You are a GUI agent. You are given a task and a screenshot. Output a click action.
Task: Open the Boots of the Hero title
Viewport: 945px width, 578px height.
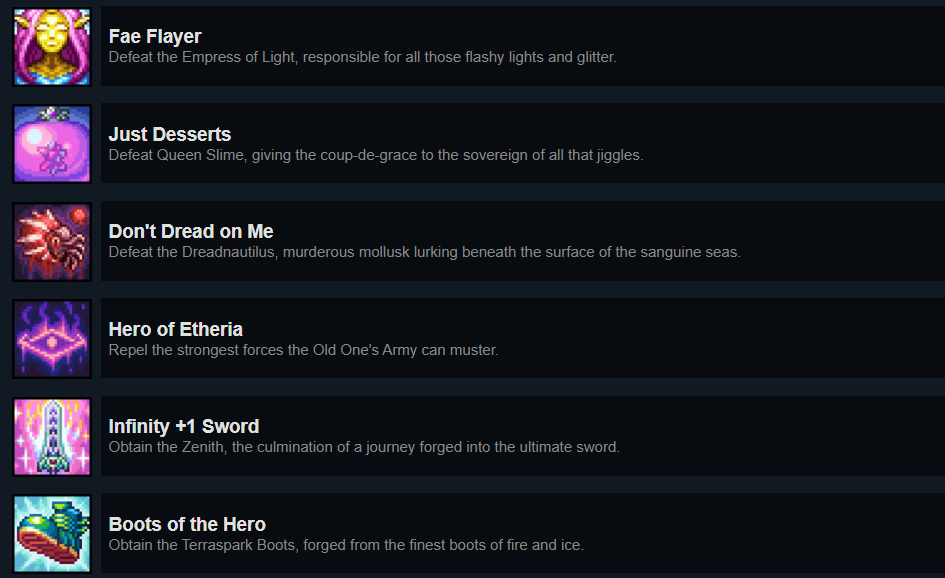point(187,524)
